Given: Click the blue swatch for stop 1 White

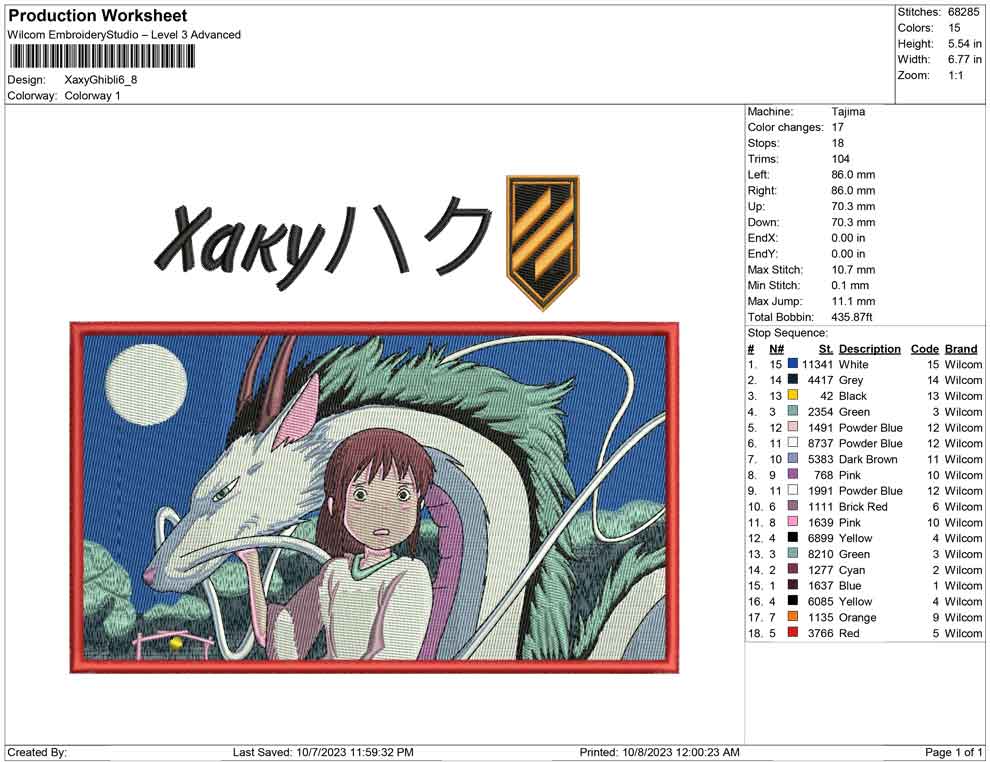Looking at the screenshot, I should pyautogui.click(x=793, y=364).
